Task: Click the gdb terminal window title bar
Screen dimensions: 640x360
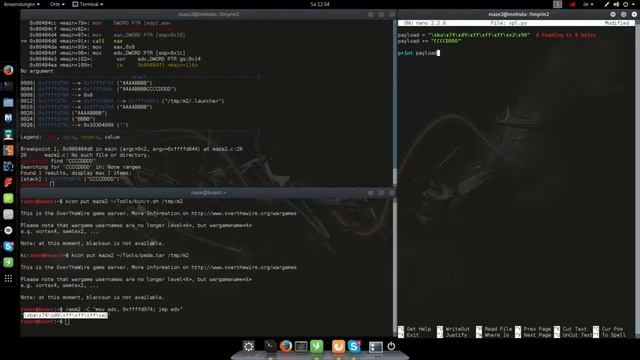Action: tap(208, 14)
